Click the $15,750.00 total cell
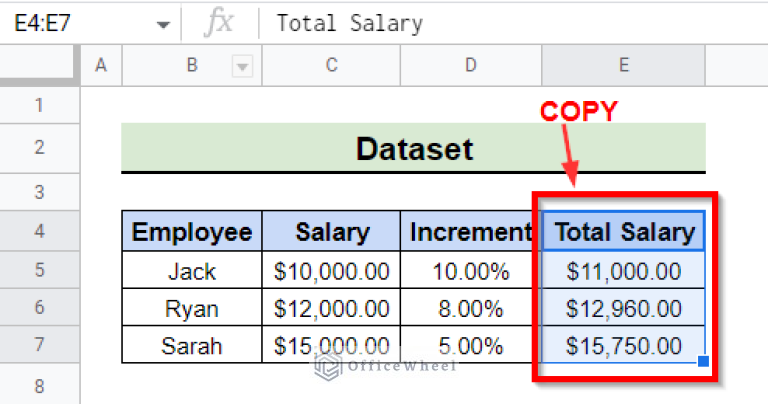Image resolution: width=768 pixels, height=404 pixels. click(624, 345)
